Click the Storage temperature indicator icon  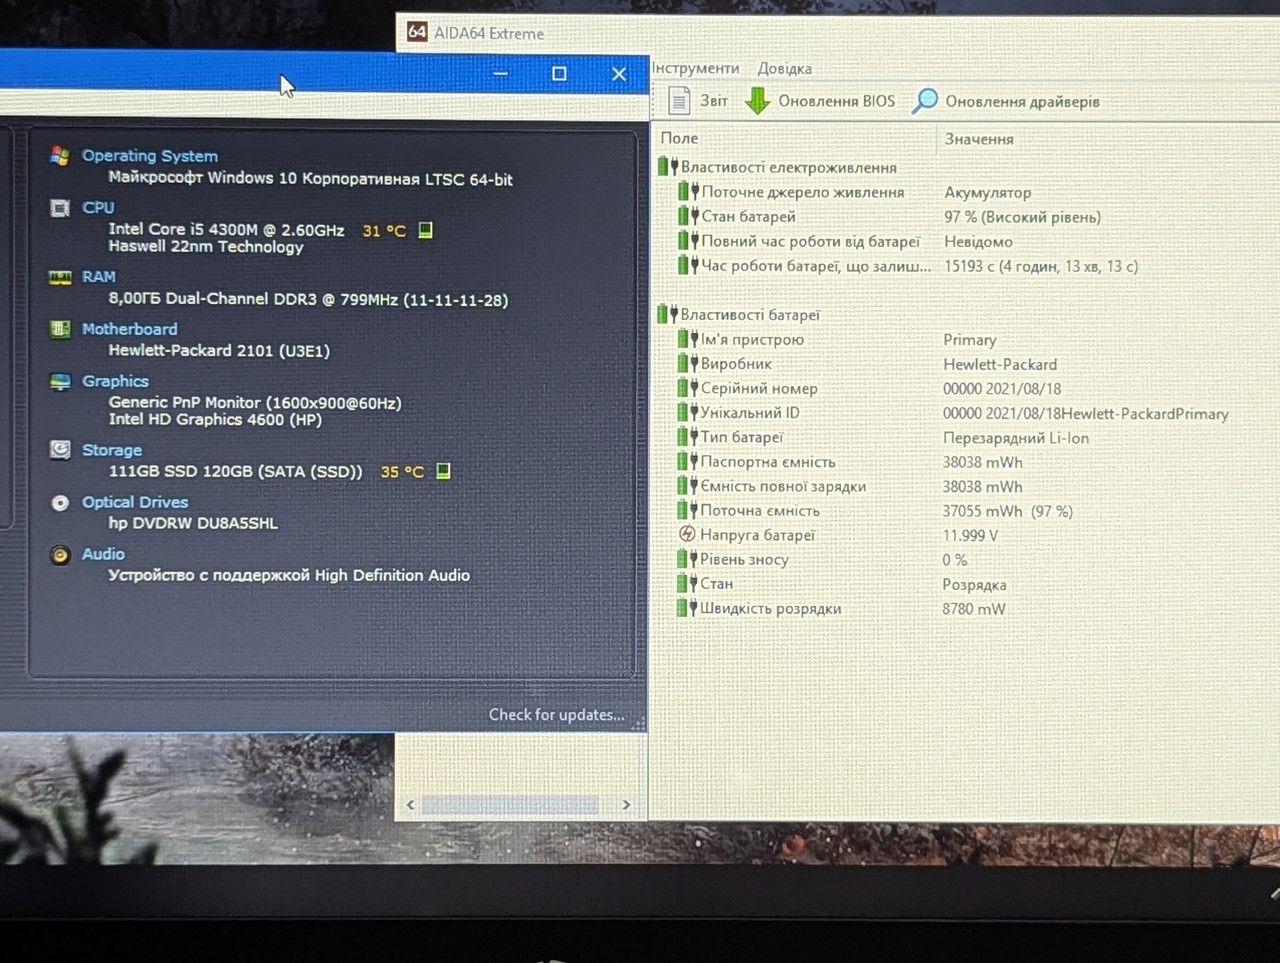click(x=443, y=471)
